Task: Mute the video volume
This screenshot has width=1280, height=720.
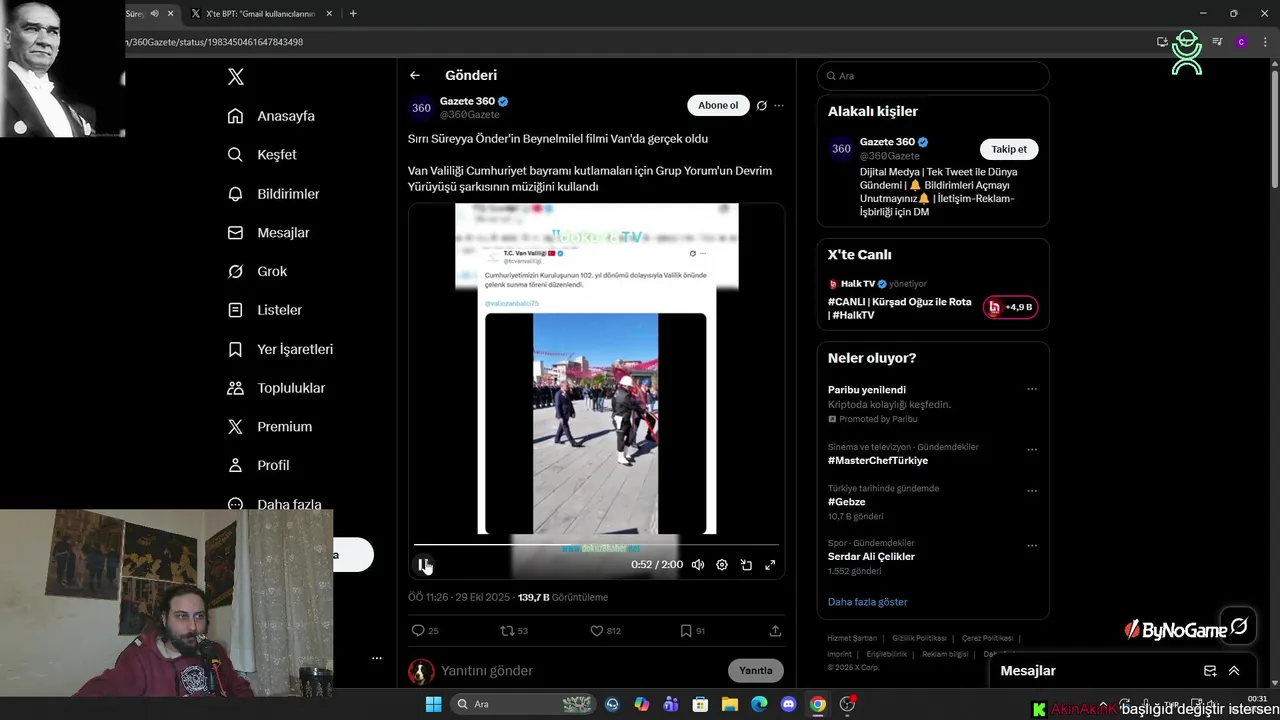Action: click(698, 565)
